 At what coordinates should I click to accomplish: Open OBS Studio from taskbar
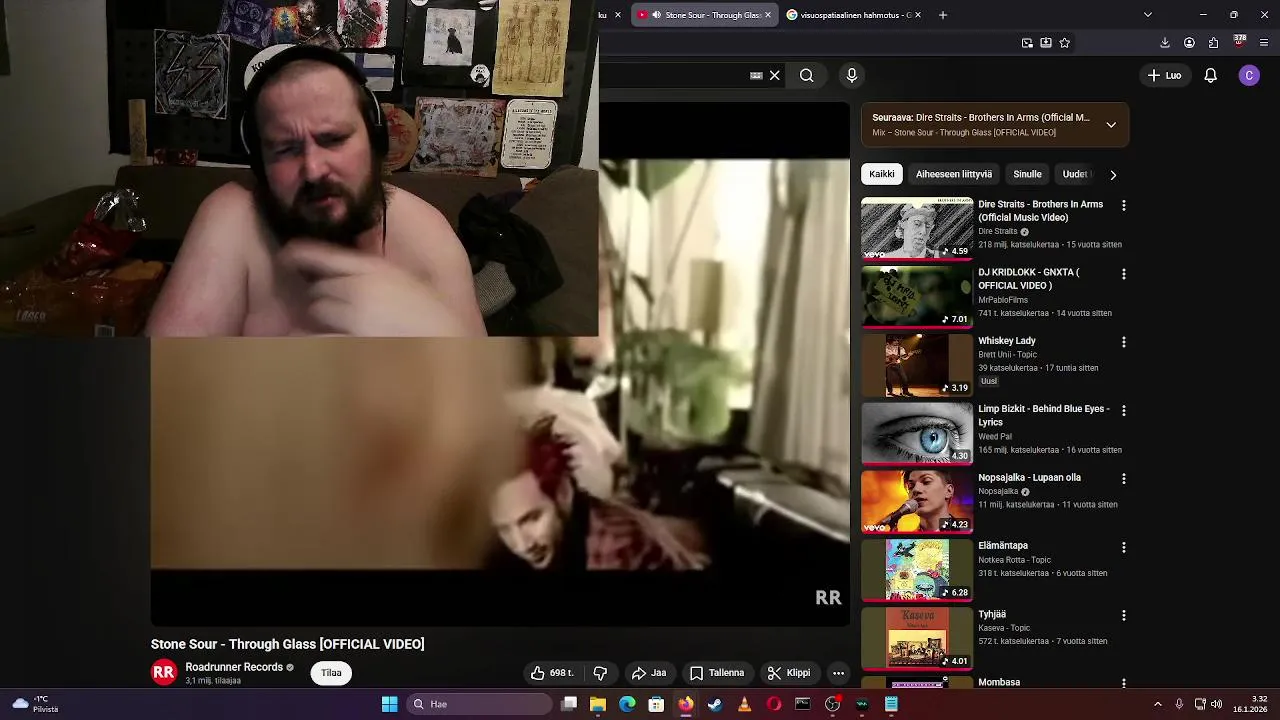(x=832, y=704)
